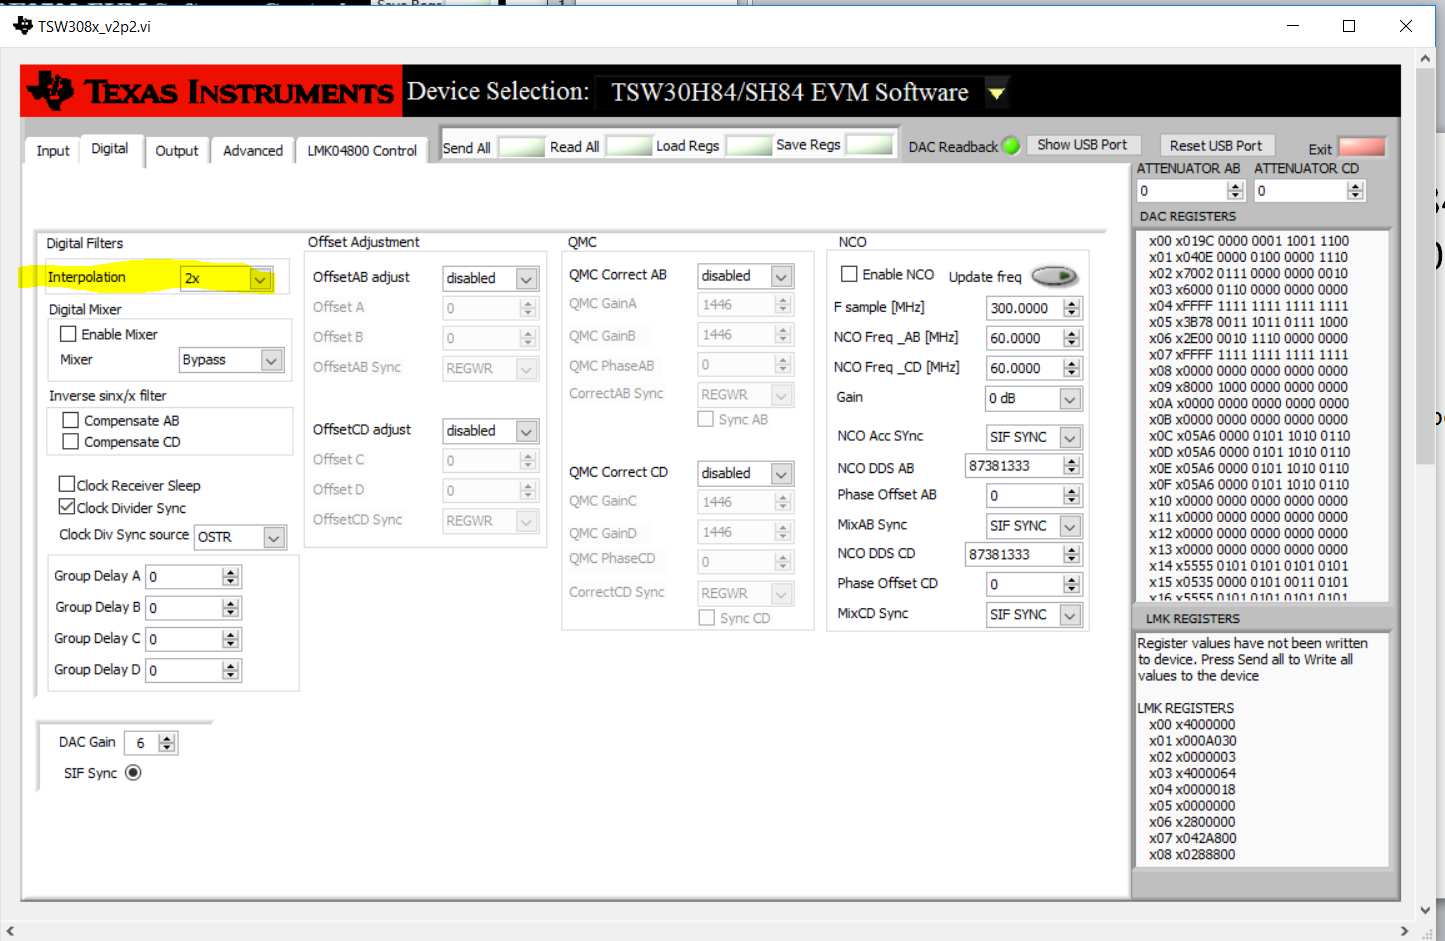Viewport: 1445px width, 941px height.
Task: Click NCO Freq _CD stepper arrows
Action: (1072, 368)
